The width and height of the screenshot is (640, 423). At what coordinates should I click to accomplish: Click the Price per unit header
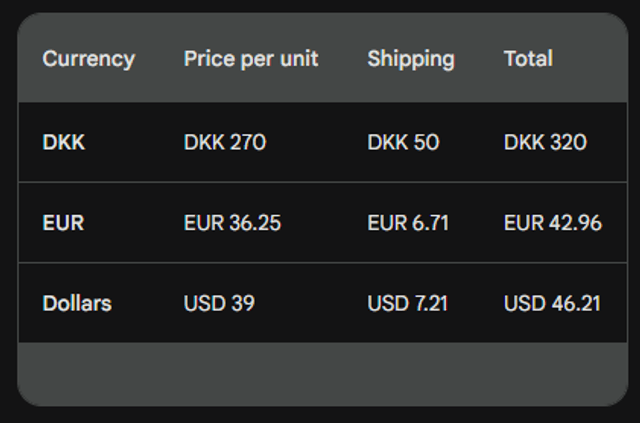251,59
